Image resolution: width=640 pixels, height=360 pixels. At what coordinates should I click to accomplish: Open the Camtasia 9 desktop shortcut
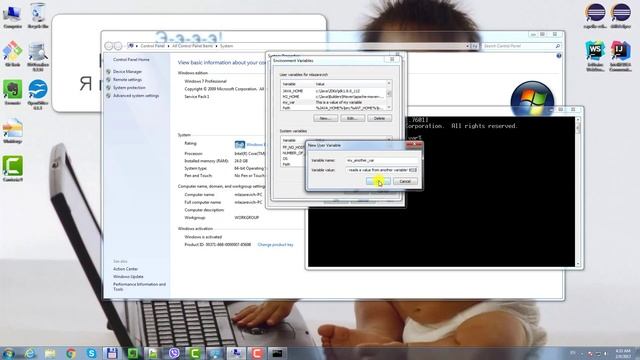pos(13,169)
